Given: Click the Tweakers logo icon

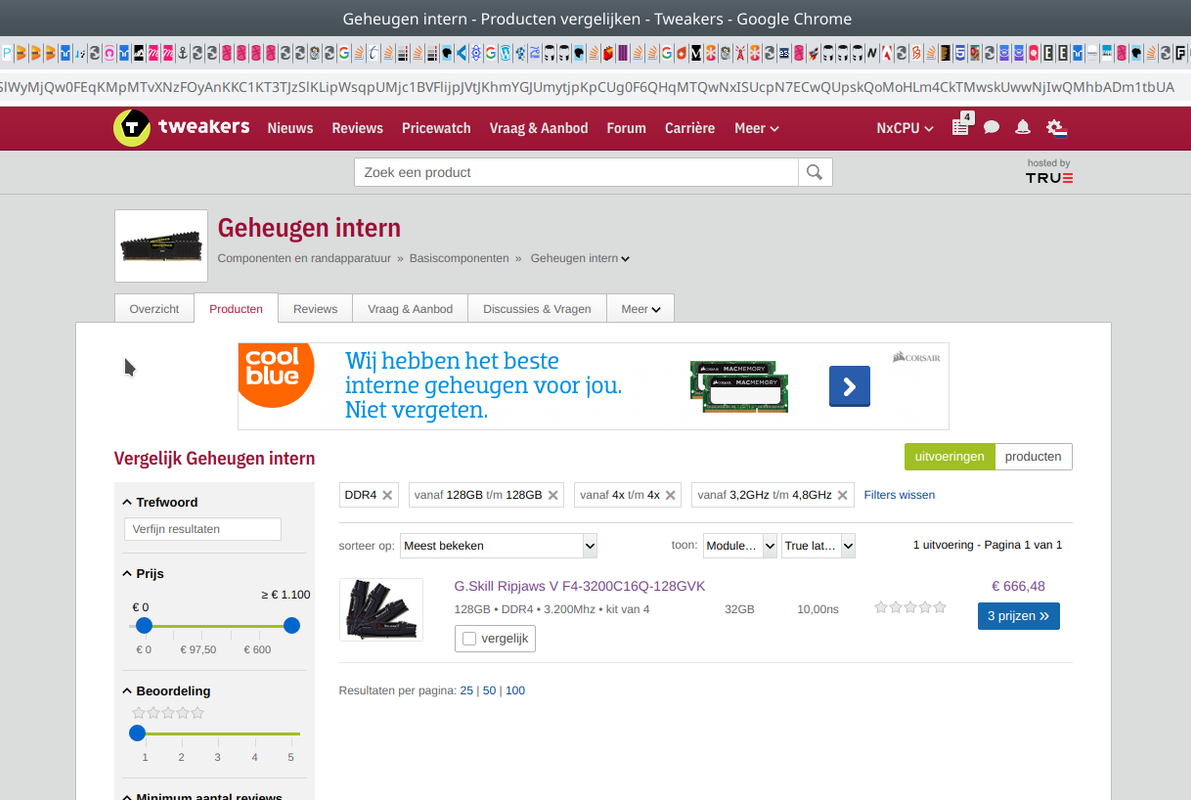Looking at the screenshot, I should point(132,127).
